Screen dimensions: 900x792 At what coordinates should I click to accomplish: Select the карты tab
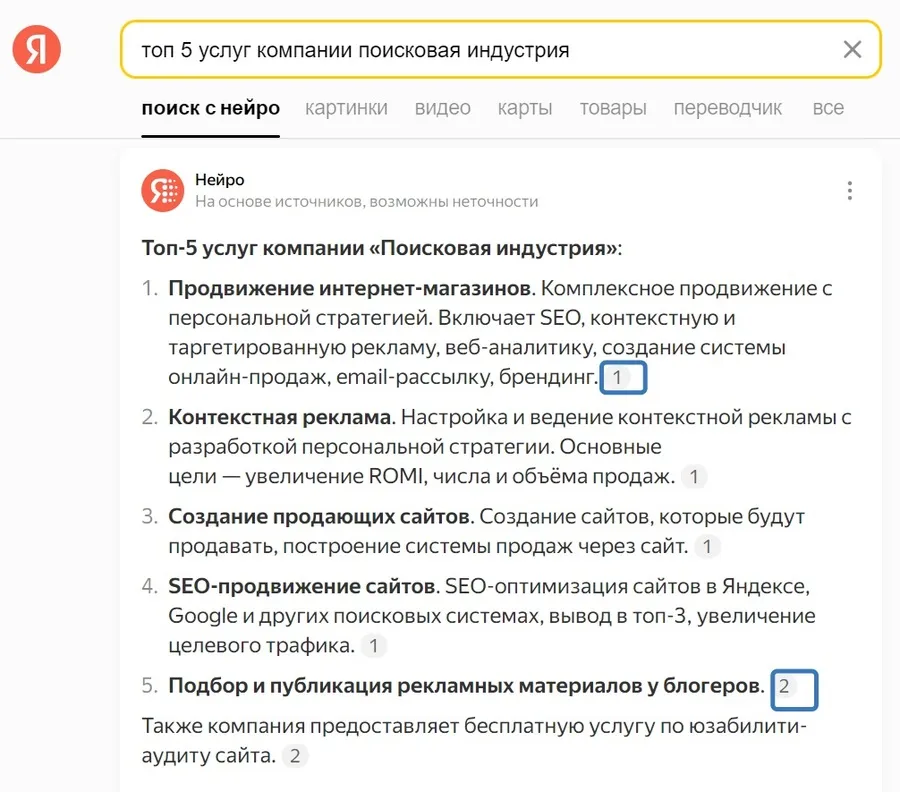524,108
